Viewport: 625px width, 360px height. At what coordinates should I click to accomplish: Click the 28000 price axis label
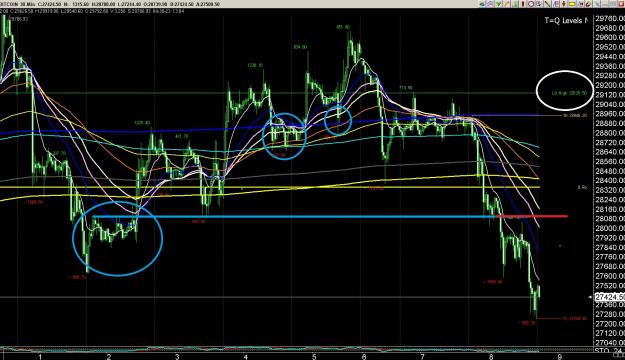(x=609, y=228)
